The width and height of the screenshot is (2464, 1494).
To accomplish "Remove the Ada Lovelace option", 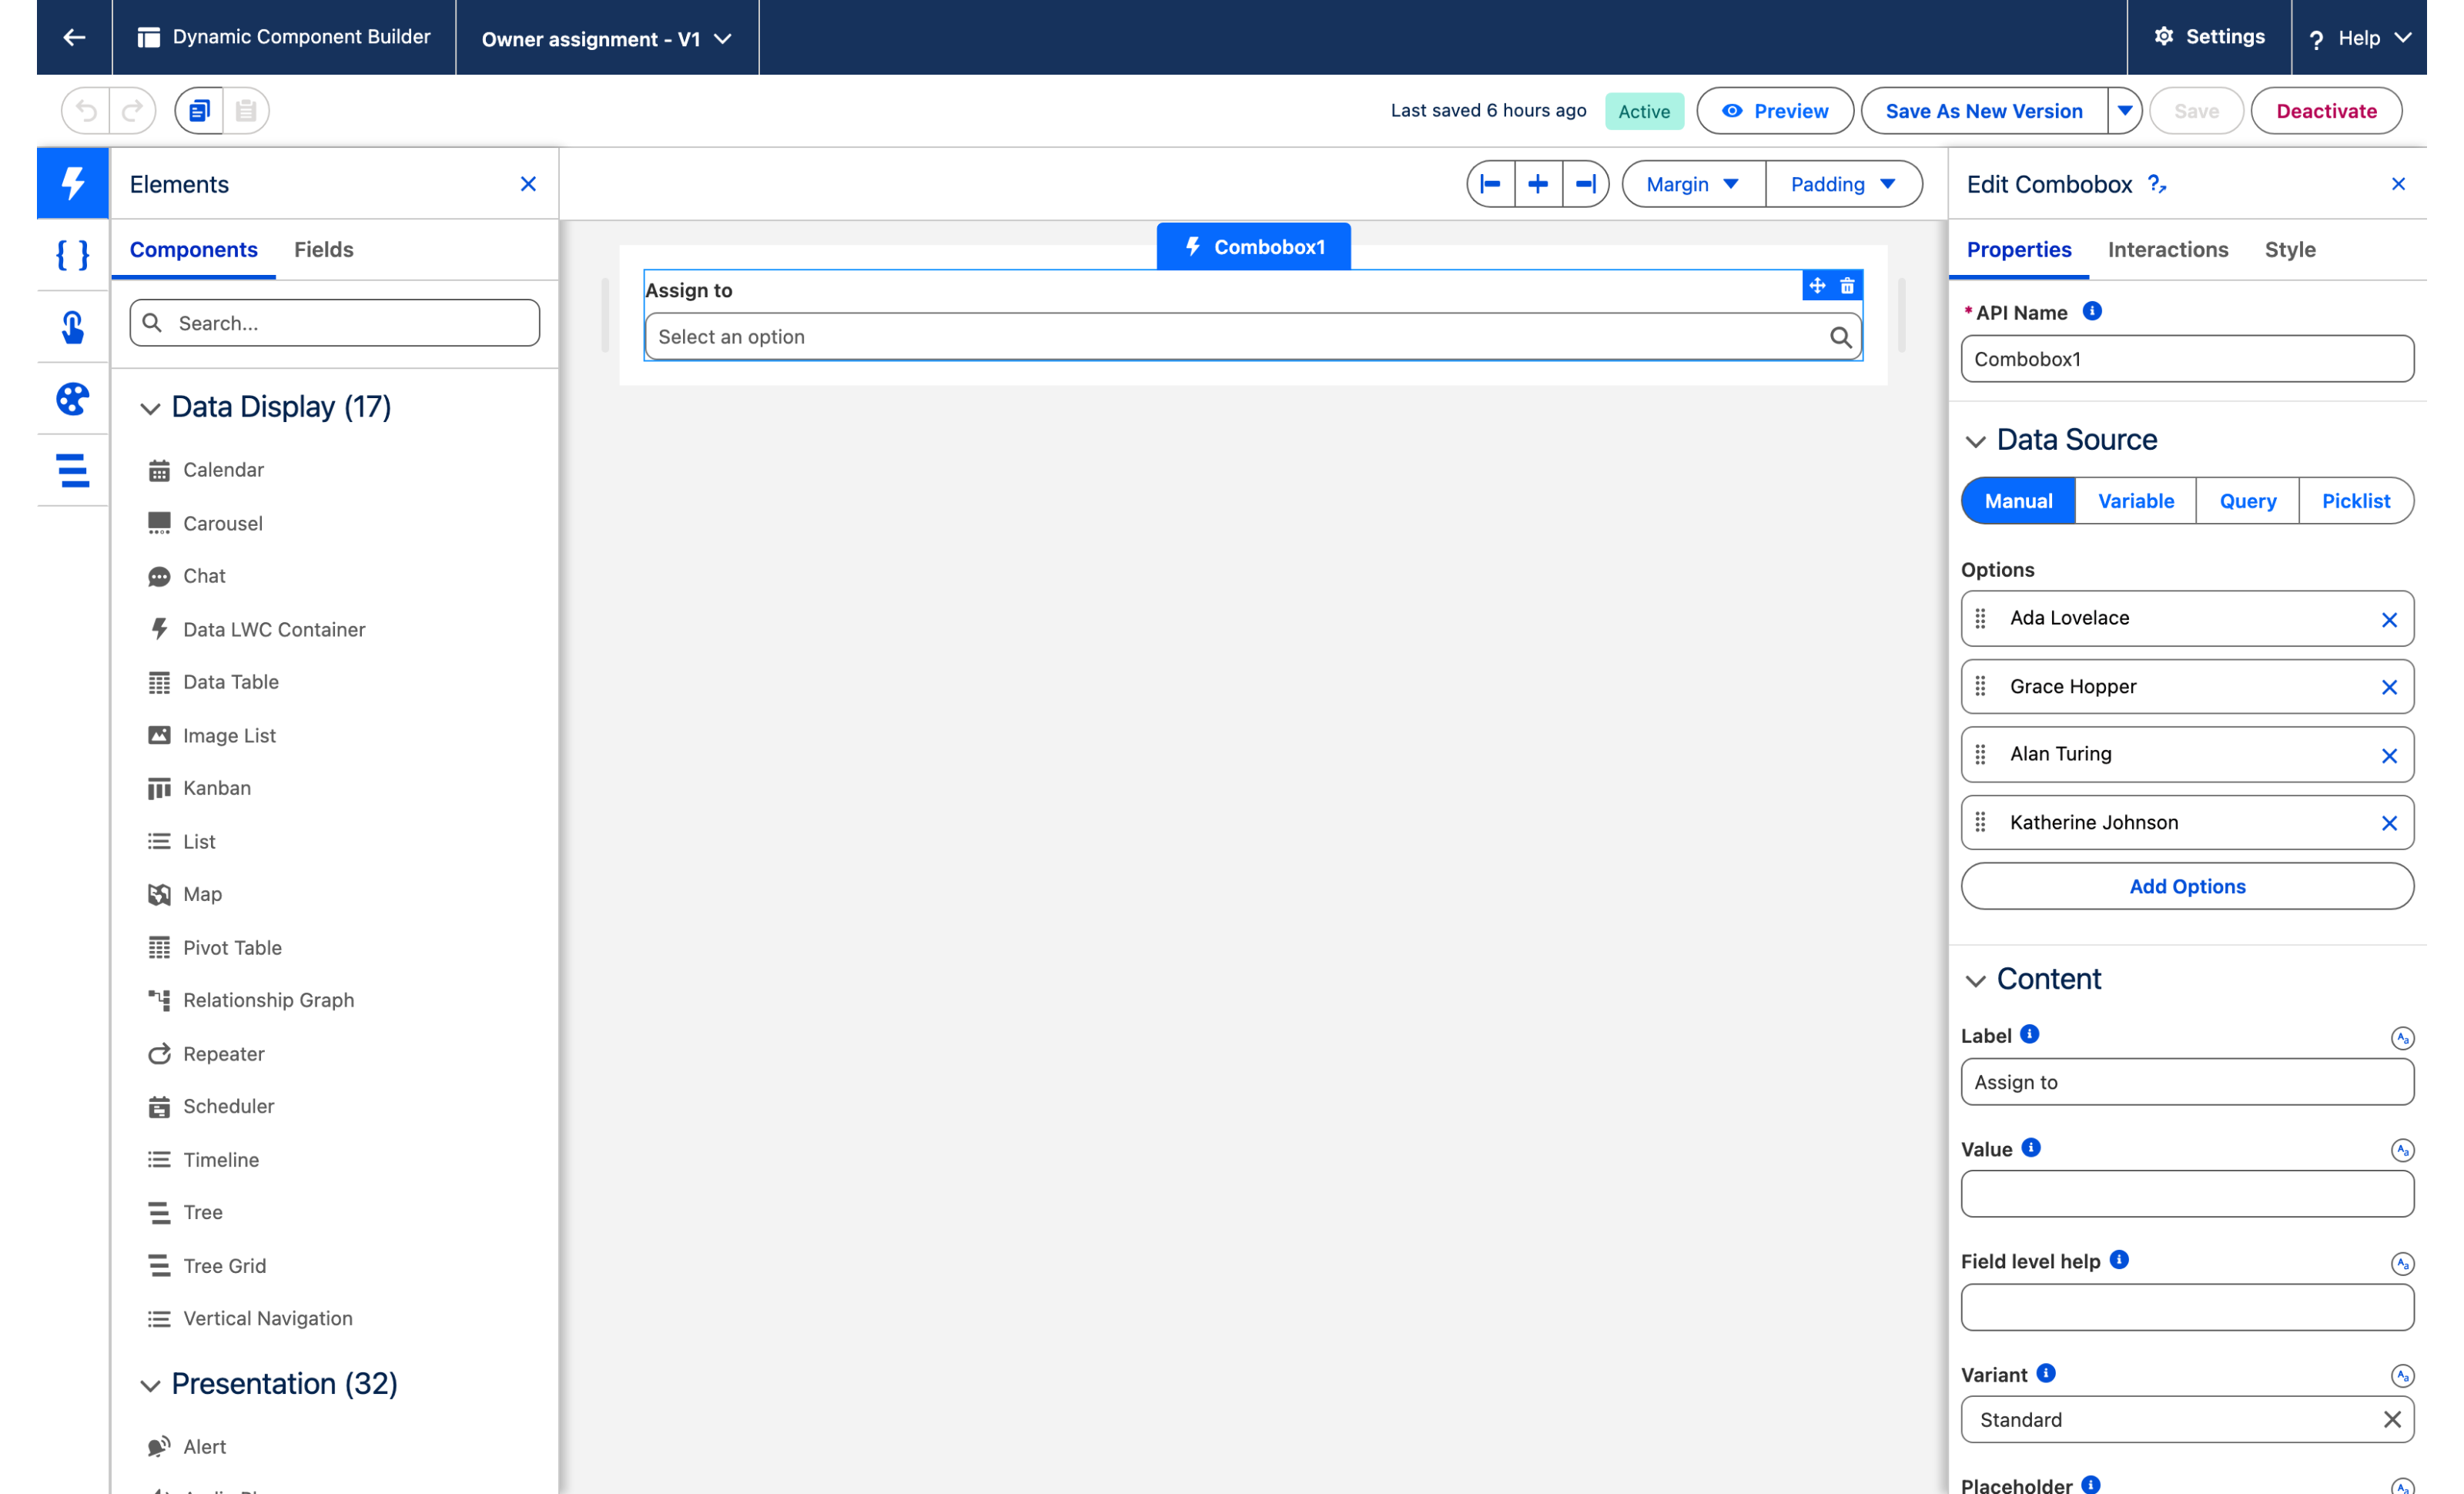I will coord(2389,619).
